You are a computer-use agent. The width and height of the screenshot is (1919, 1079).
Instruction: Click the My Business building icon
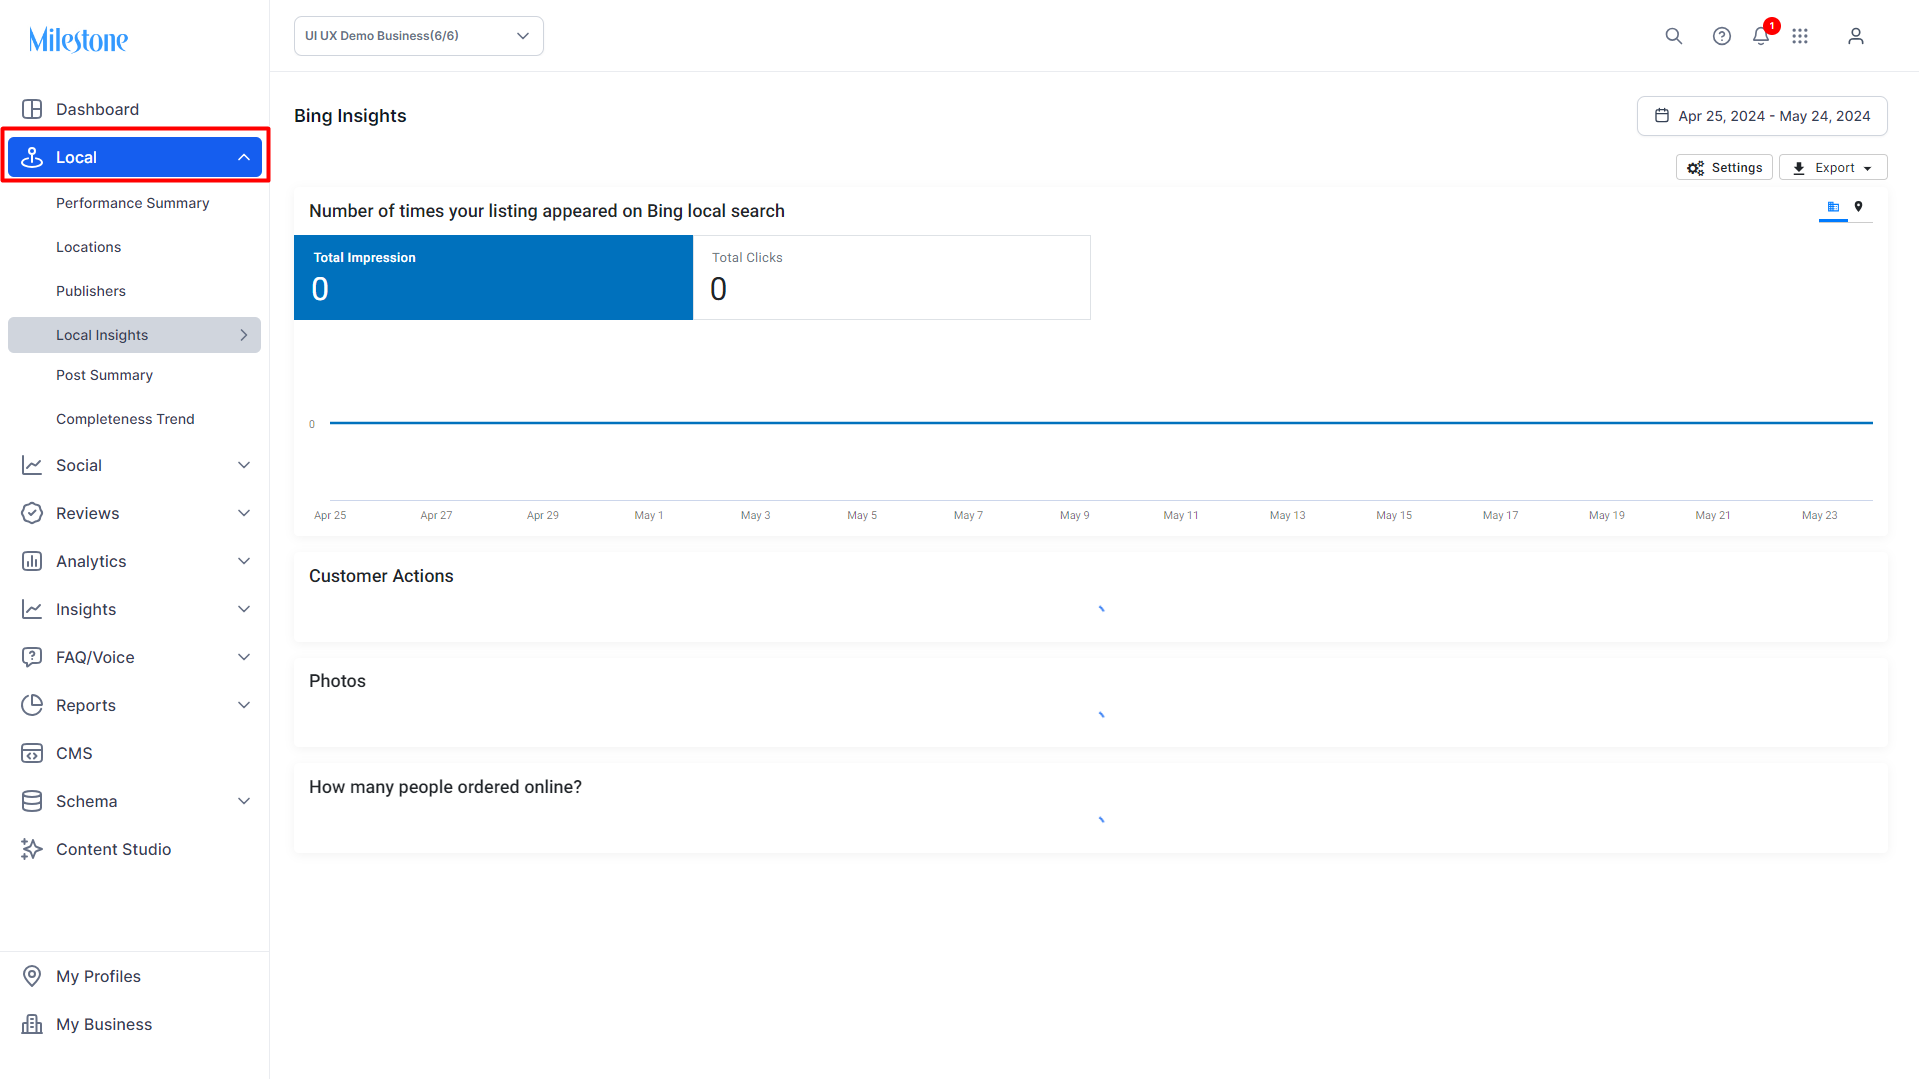[32, 1024]
